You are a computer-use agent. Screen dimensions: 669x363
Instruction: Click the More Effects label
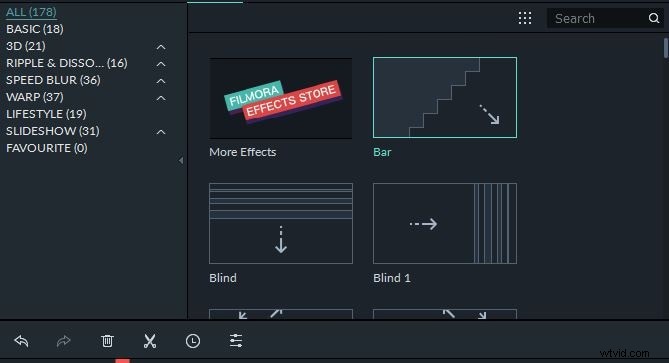pyautogui.click(x=242, y=152)
